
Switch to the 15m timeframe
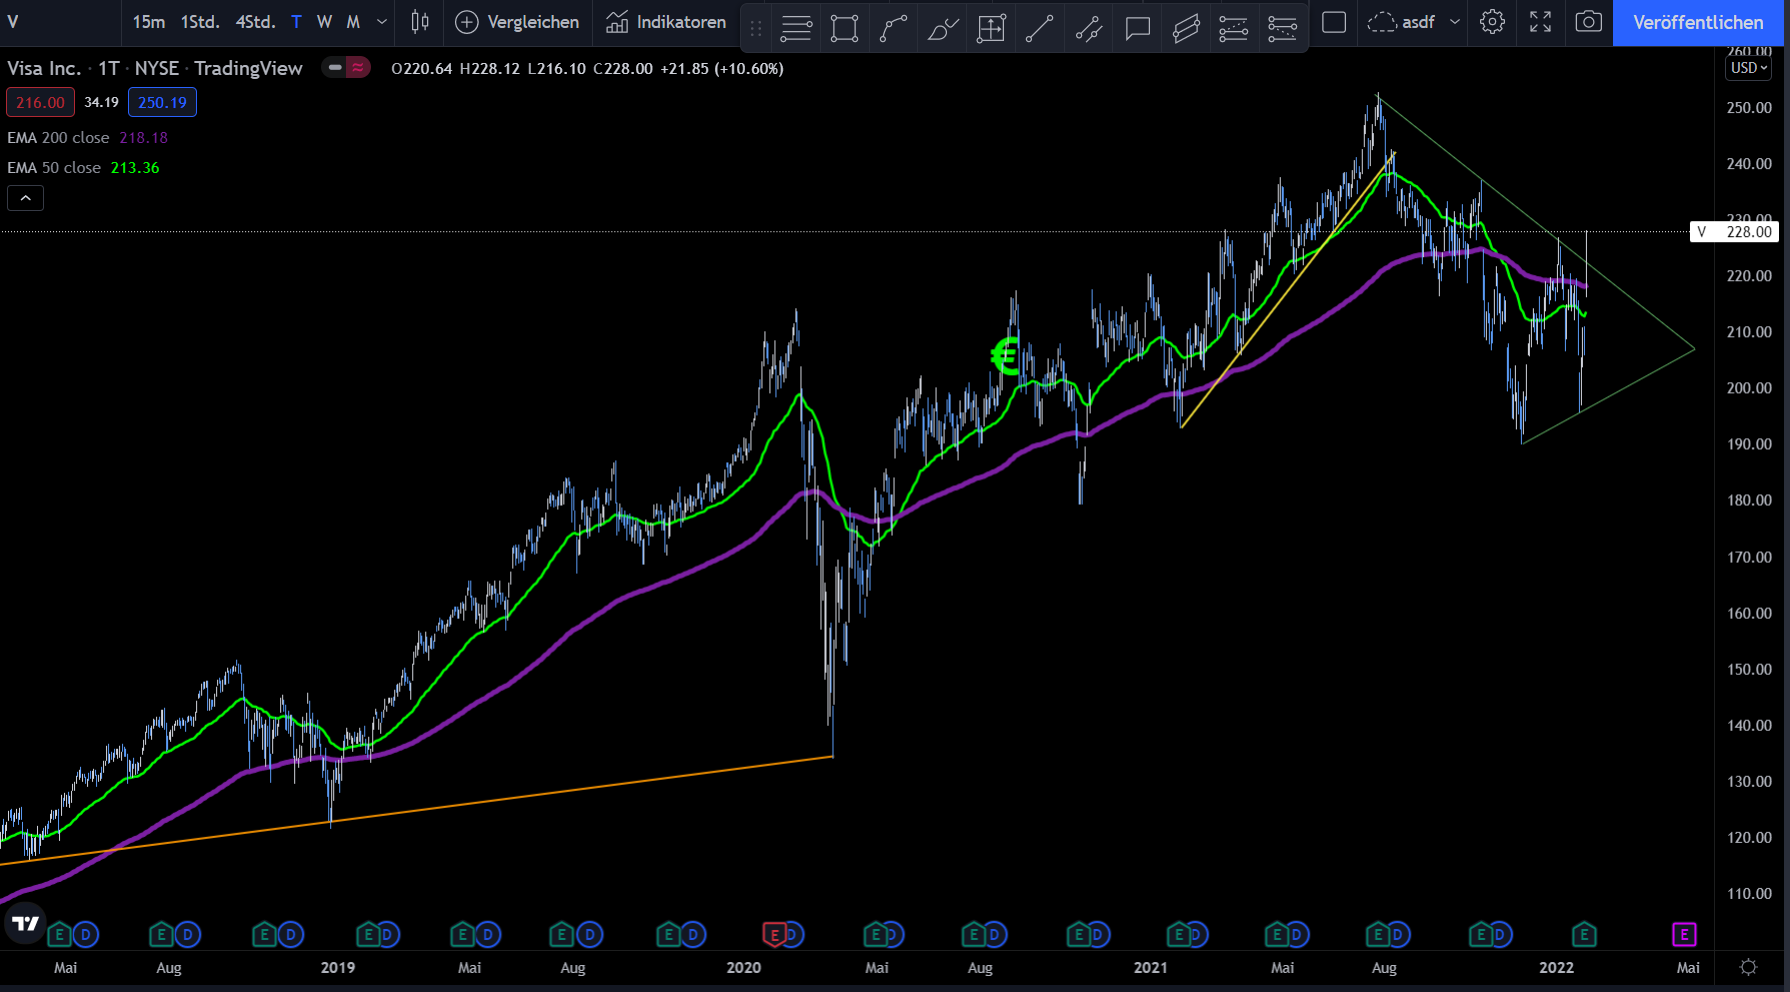point(149,22)
